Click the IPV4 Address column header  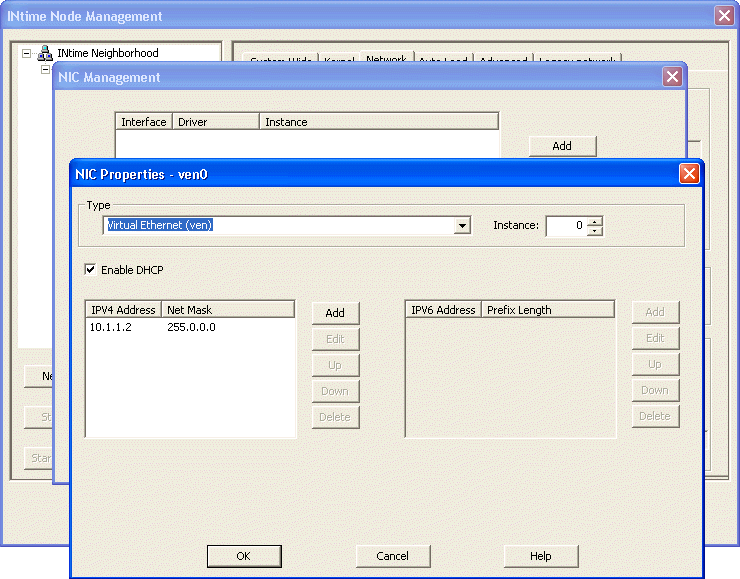(x=123, y=310)
